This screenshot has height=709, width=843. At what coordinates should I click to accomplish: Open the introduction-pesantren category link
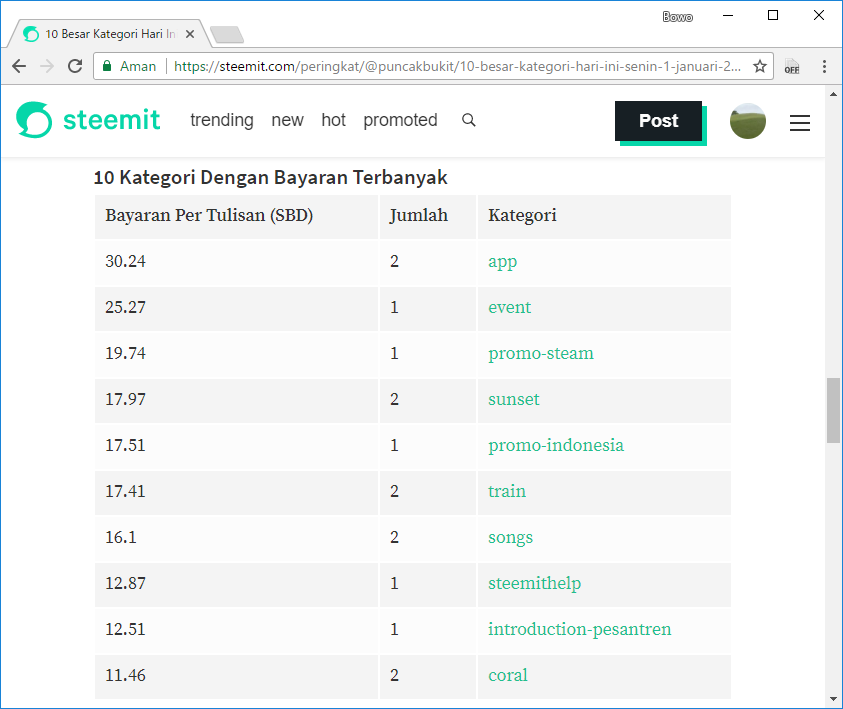coord(579,629)
